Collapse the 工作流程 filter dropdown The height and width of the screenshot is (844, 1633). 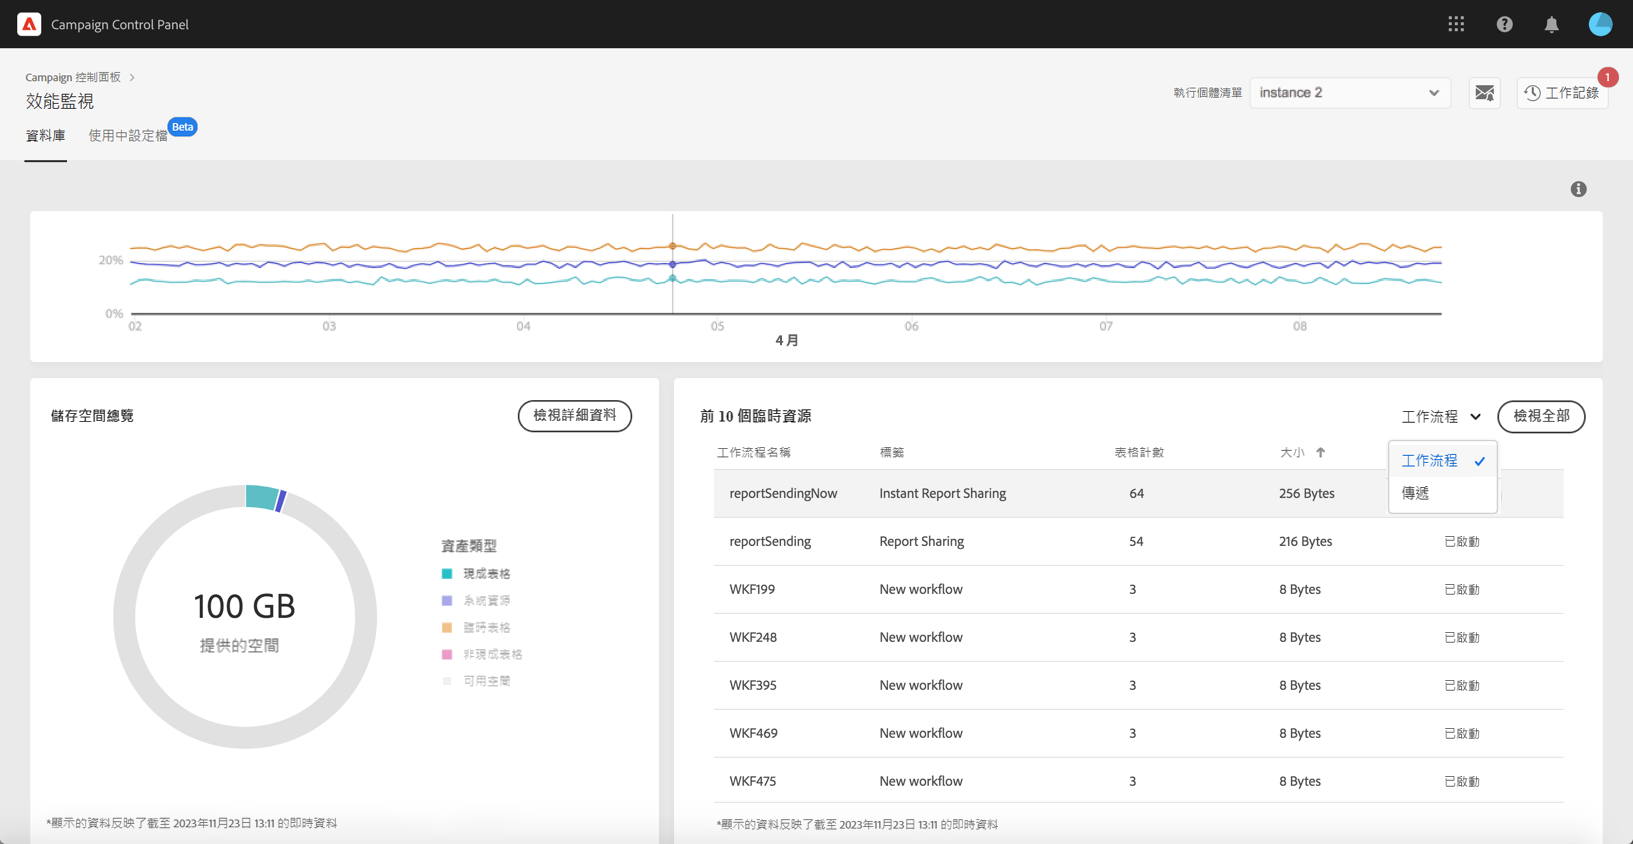coord(1441,416)
